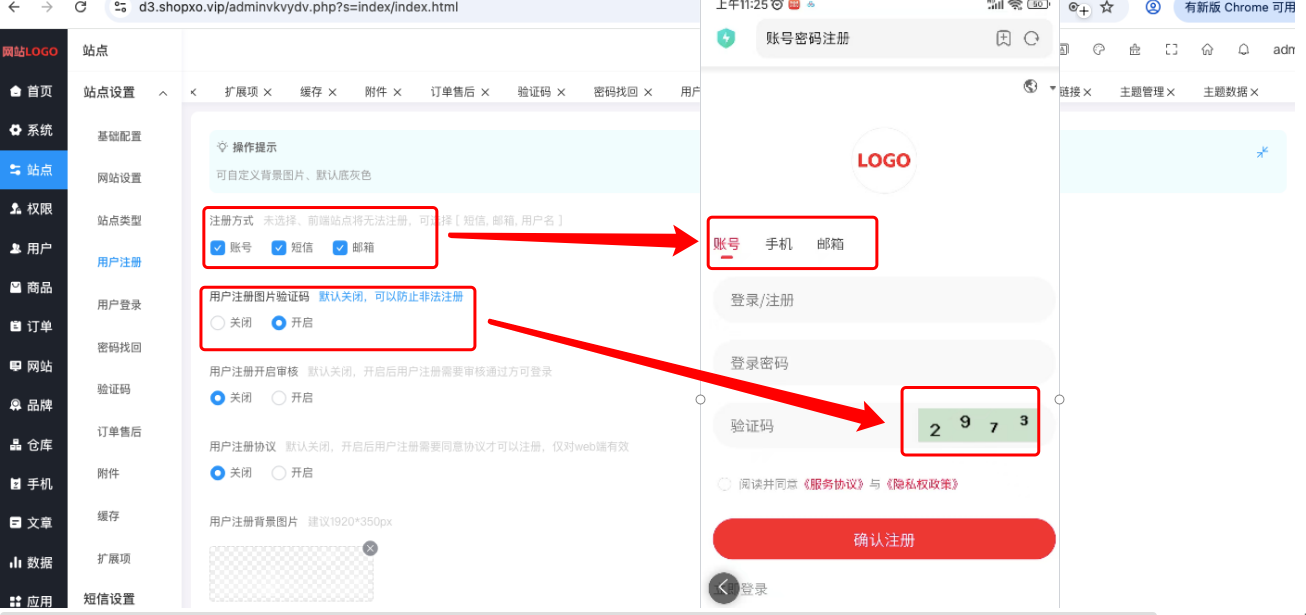This screenshot has width=1306, height=615.
Task: Click the 用户注册背景图片 upload thumbnail
Action: [x=291, y=573]
